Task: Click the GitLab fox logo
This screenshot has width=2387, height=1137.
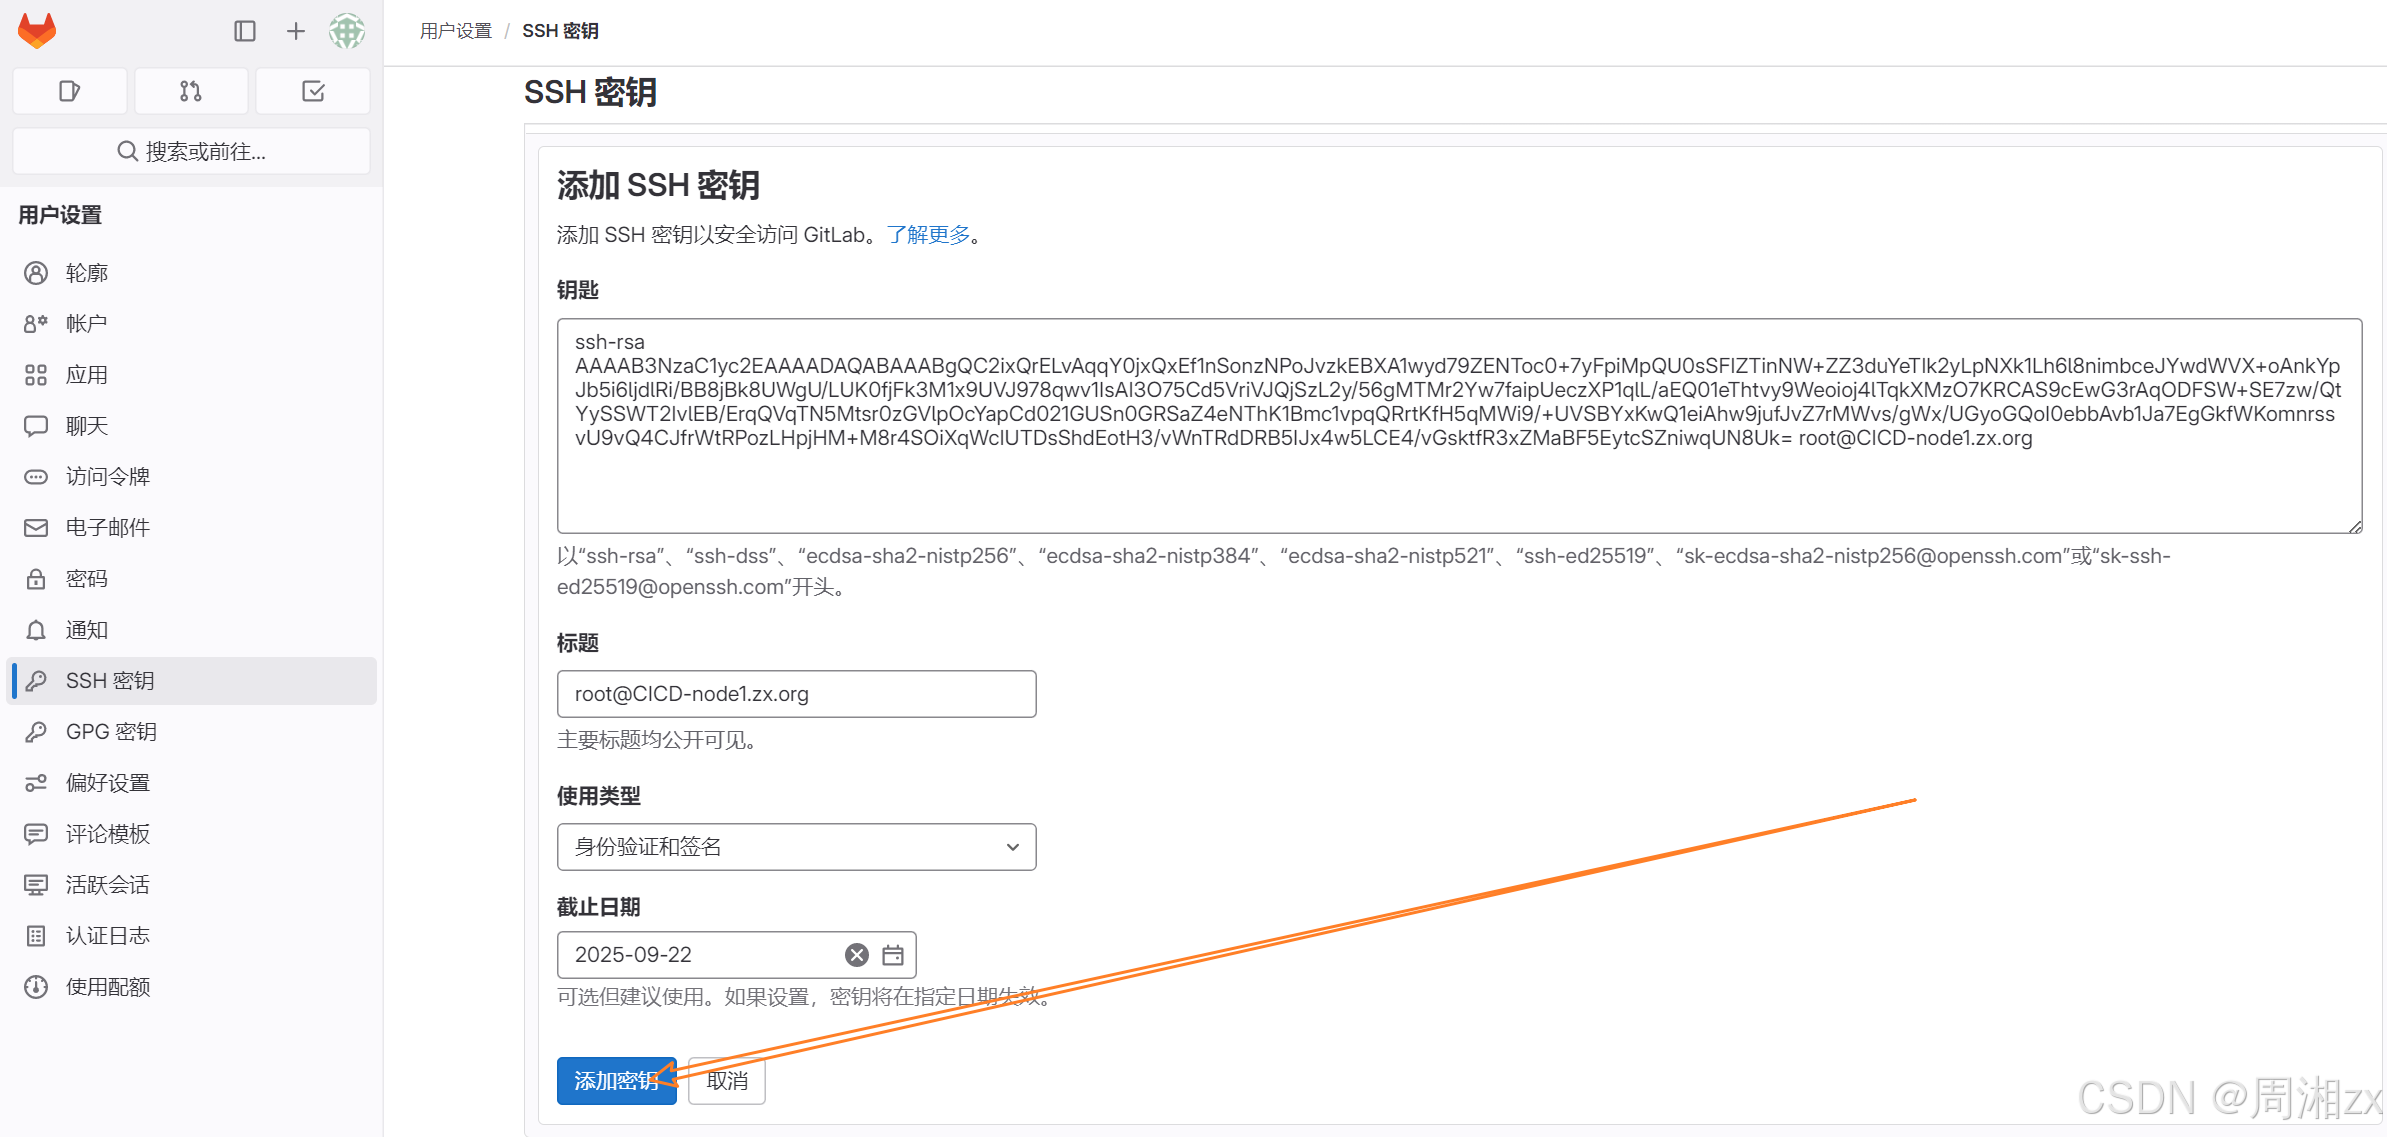Action: 37,31
